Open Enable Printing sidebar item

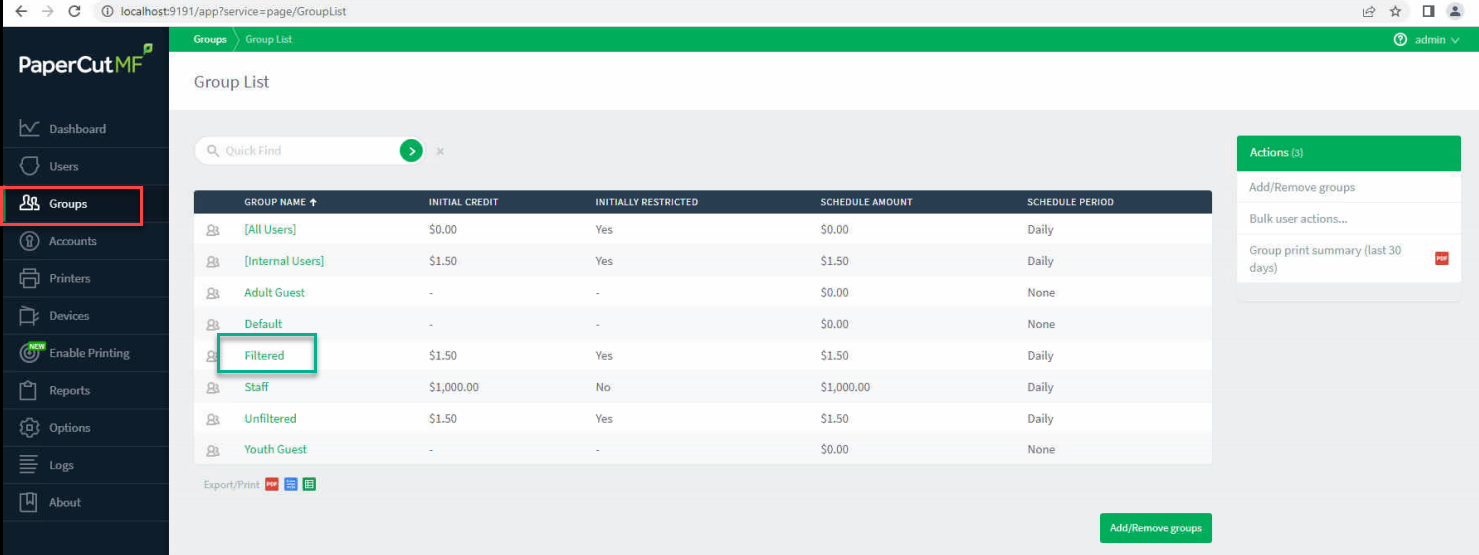pos(89,353)
